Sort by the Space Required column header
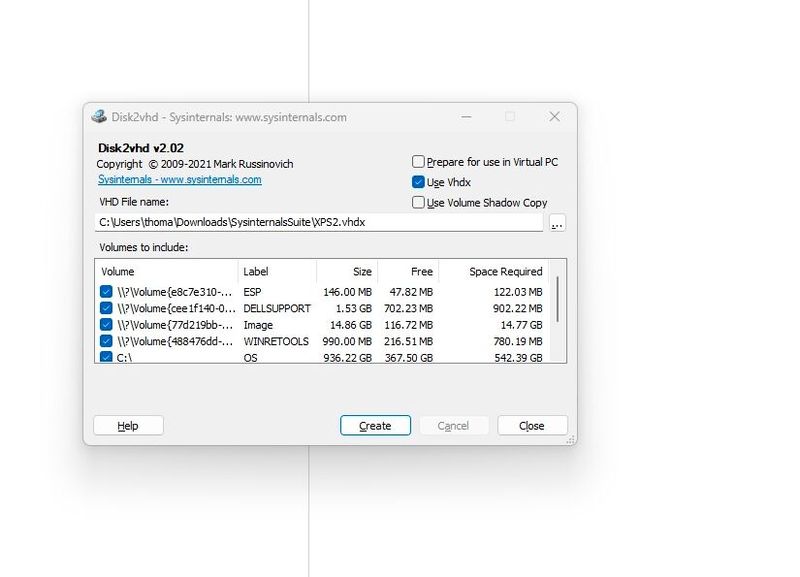 [493, 271]
